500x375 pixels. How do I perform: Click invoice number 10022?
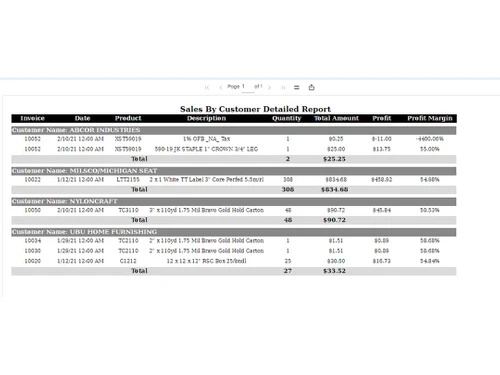coord(32,180)
